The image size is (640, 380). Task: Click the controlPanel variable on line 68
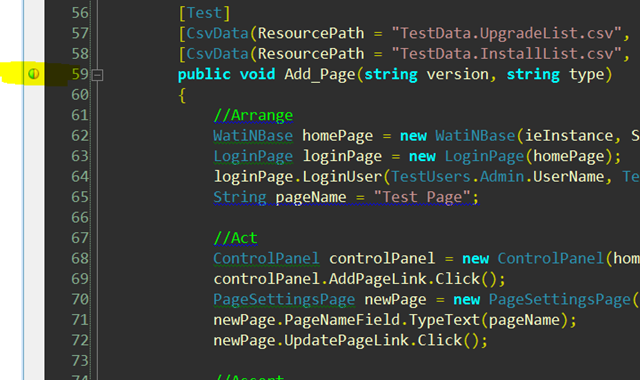click(x=382, y=258)
